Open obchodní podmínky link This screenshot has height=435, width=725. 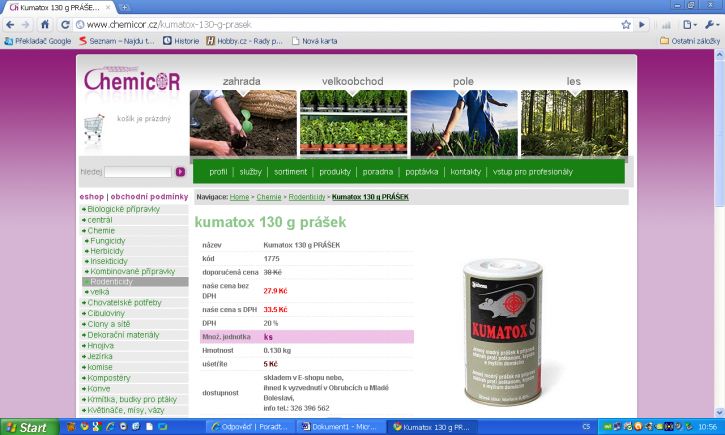(x=149, y=197)
